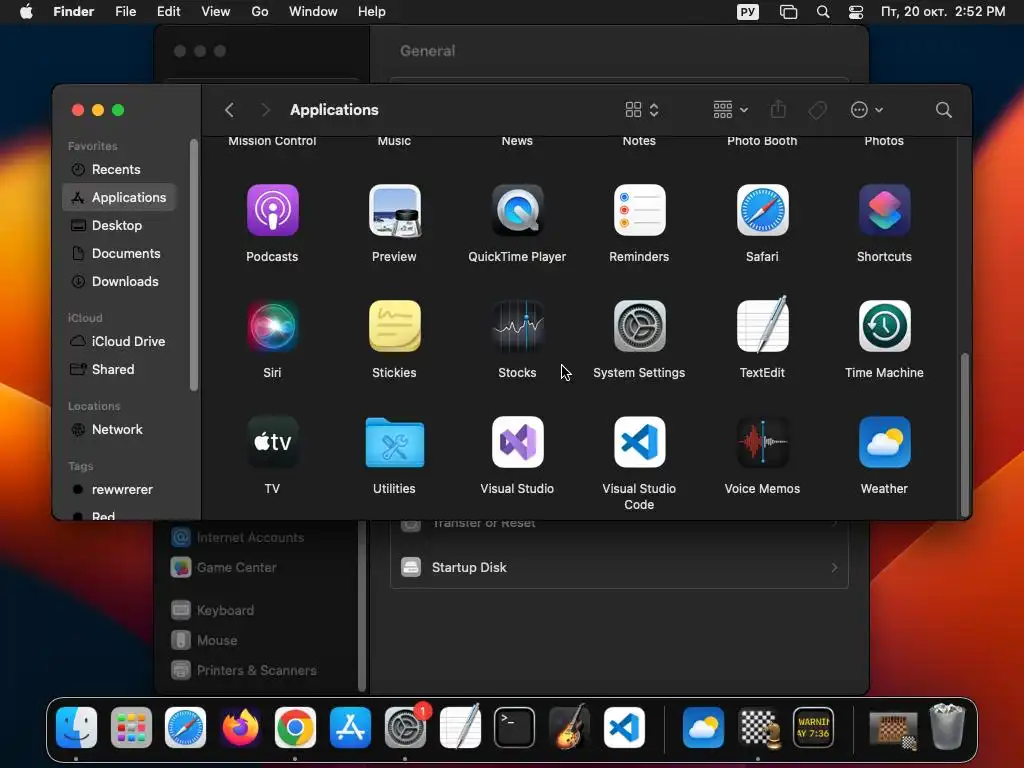Click the TextEdit icon in Applications
The image size is (1024, 768).
[x=762, y=325]
